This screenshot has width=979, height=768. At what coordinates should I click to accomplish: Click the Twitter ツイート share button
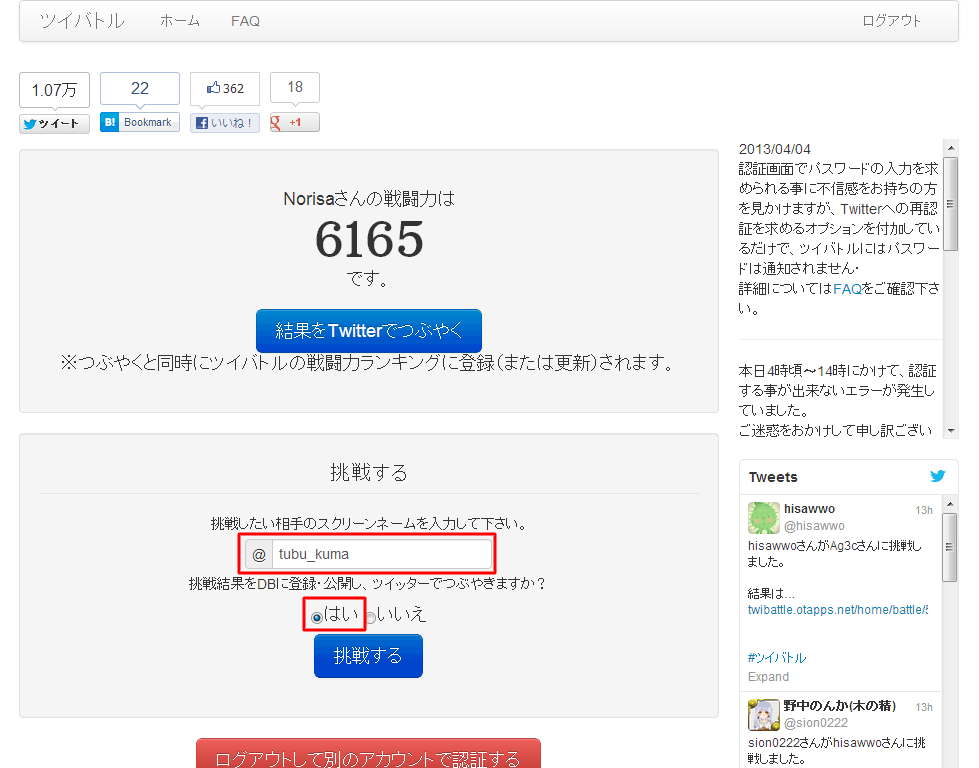tap(54, 124)
